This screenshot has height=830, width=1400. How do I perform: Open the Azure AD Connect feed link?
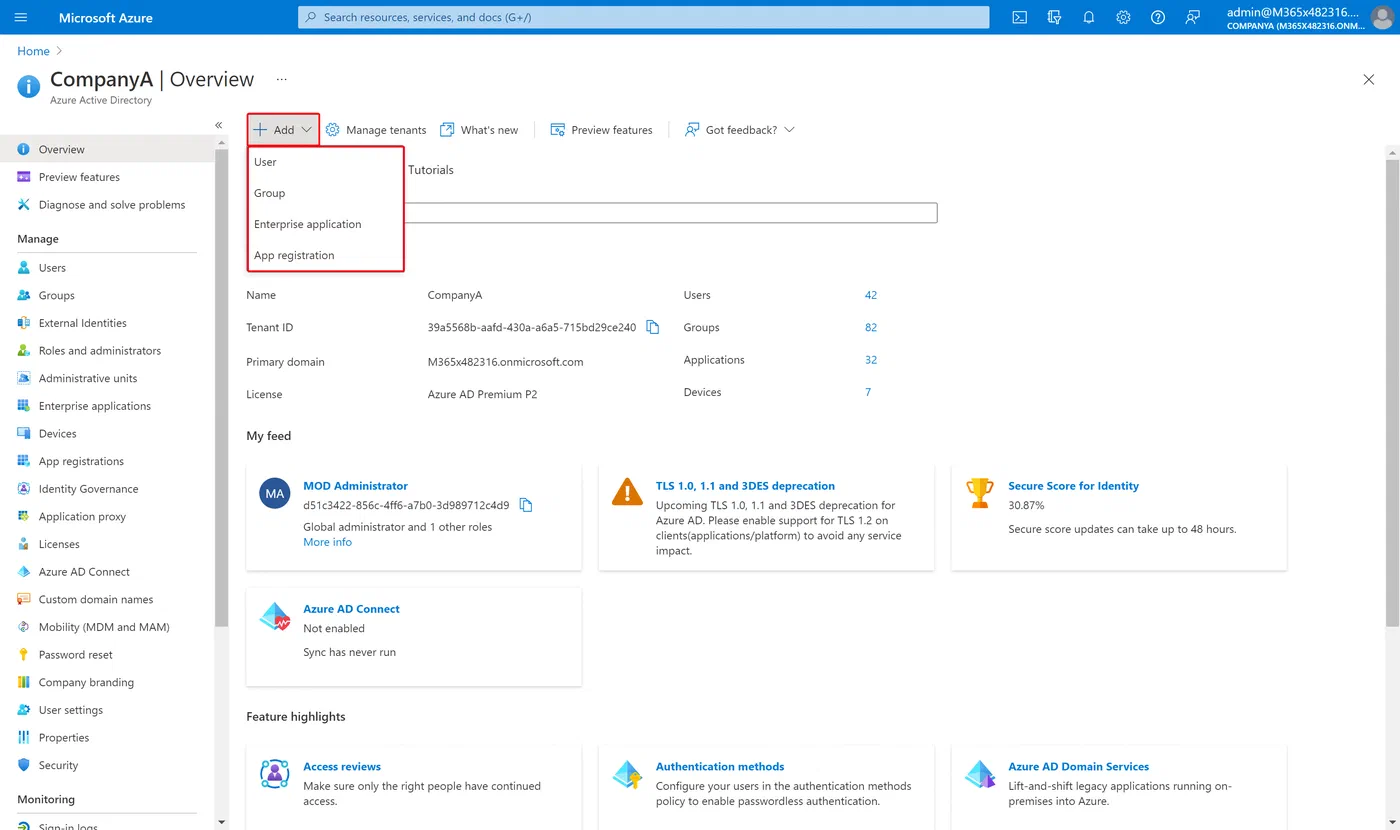(351, 609)
